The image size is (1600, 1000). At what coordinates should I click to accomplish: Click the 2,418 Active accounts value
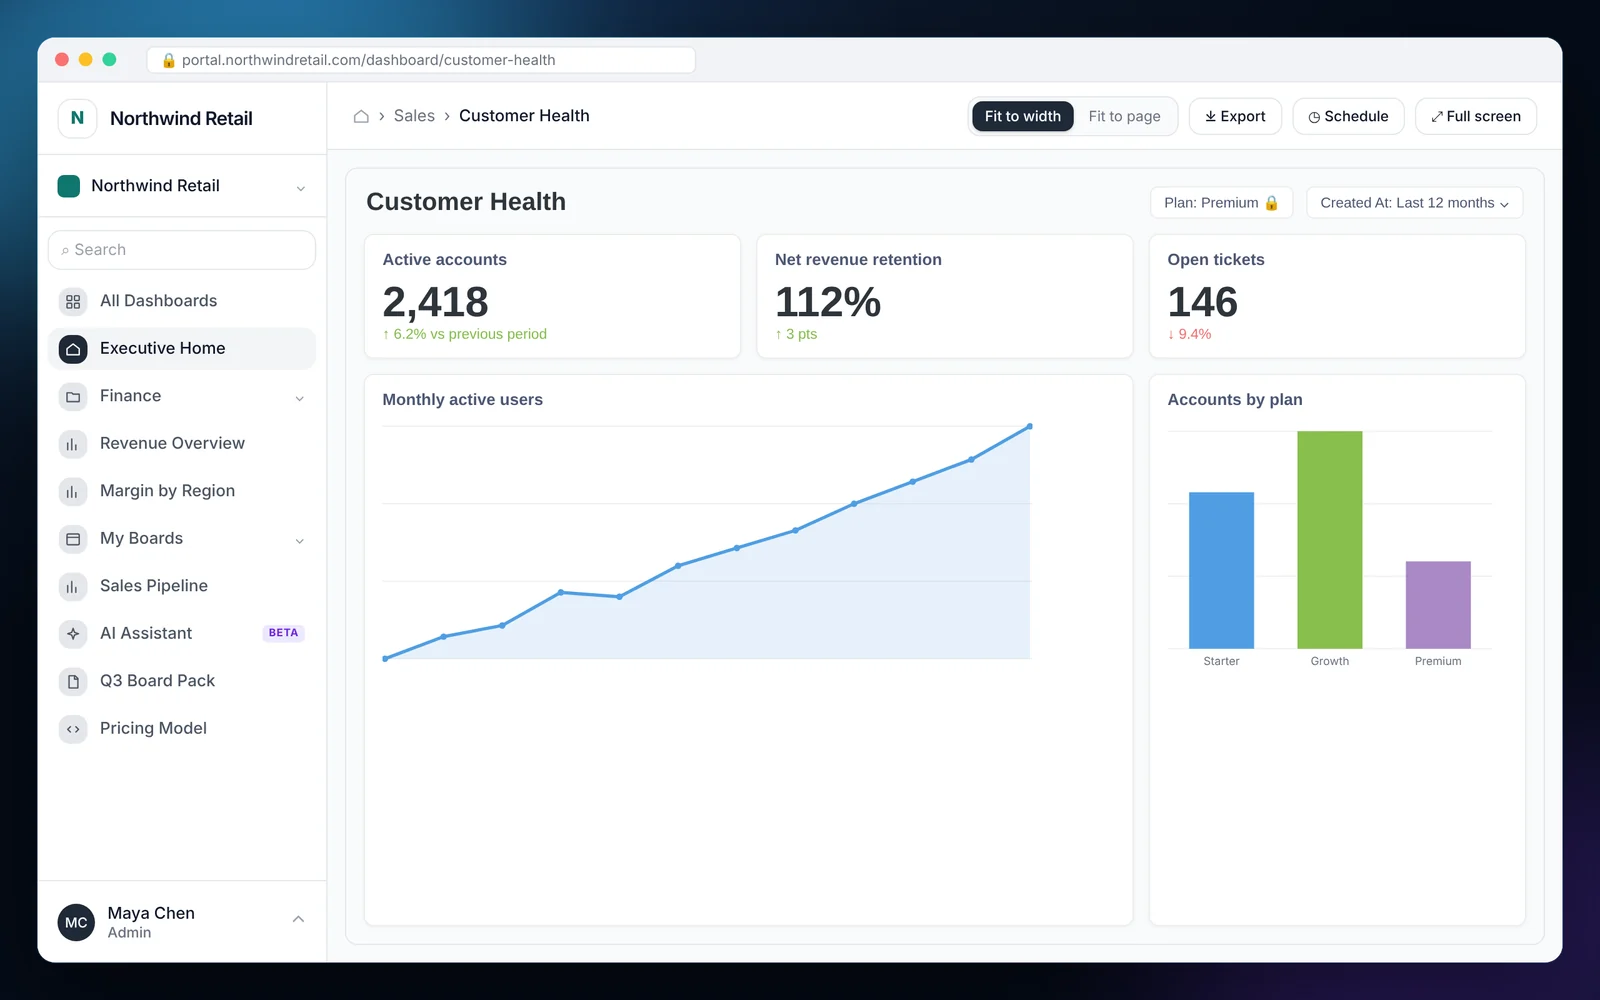[435, 302]
